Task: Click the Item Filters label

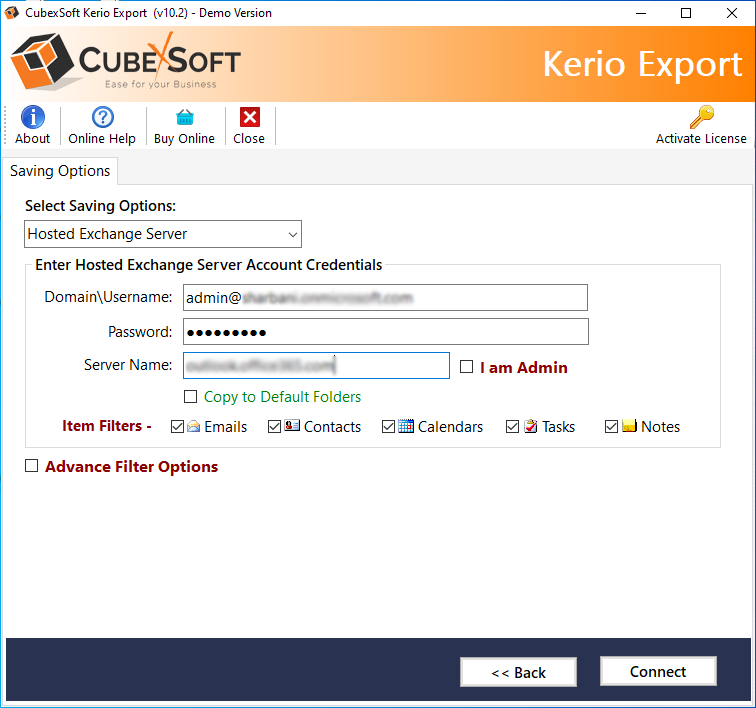Action: click(107, 426)
